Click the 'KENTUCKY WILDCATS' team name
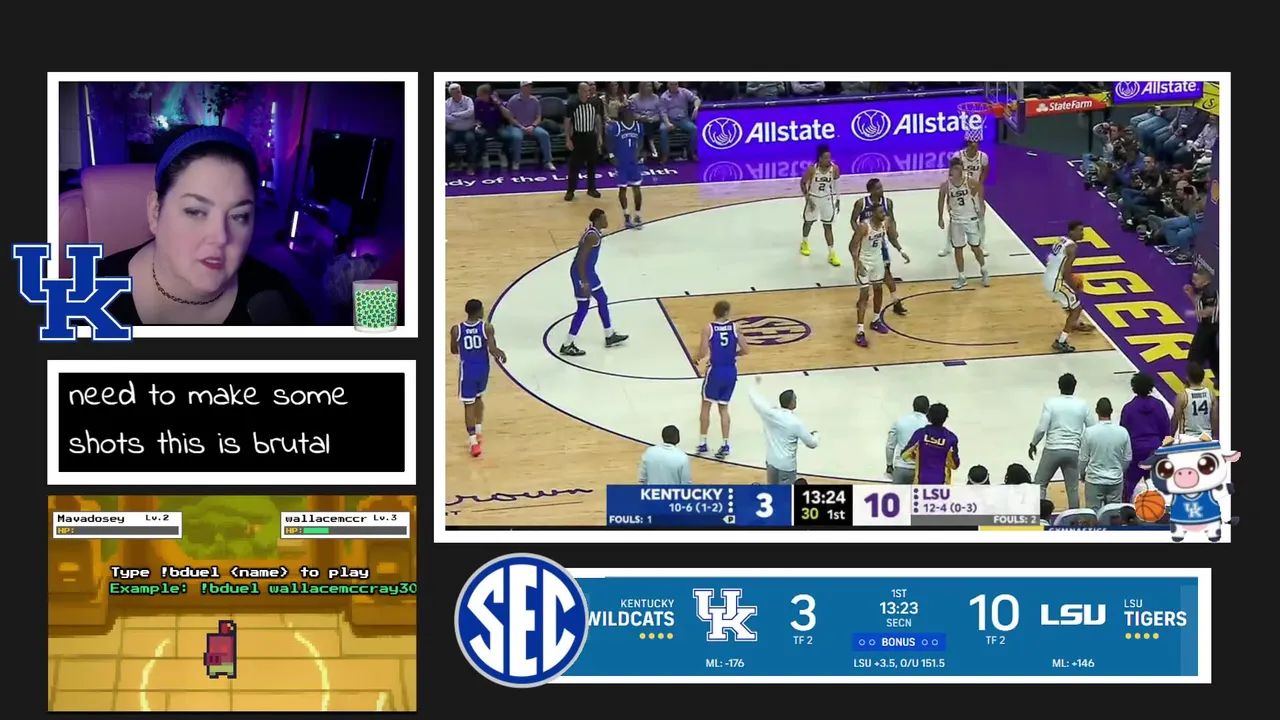Image resolution: width=1280 pixels, height=720 pixels. 631,613
